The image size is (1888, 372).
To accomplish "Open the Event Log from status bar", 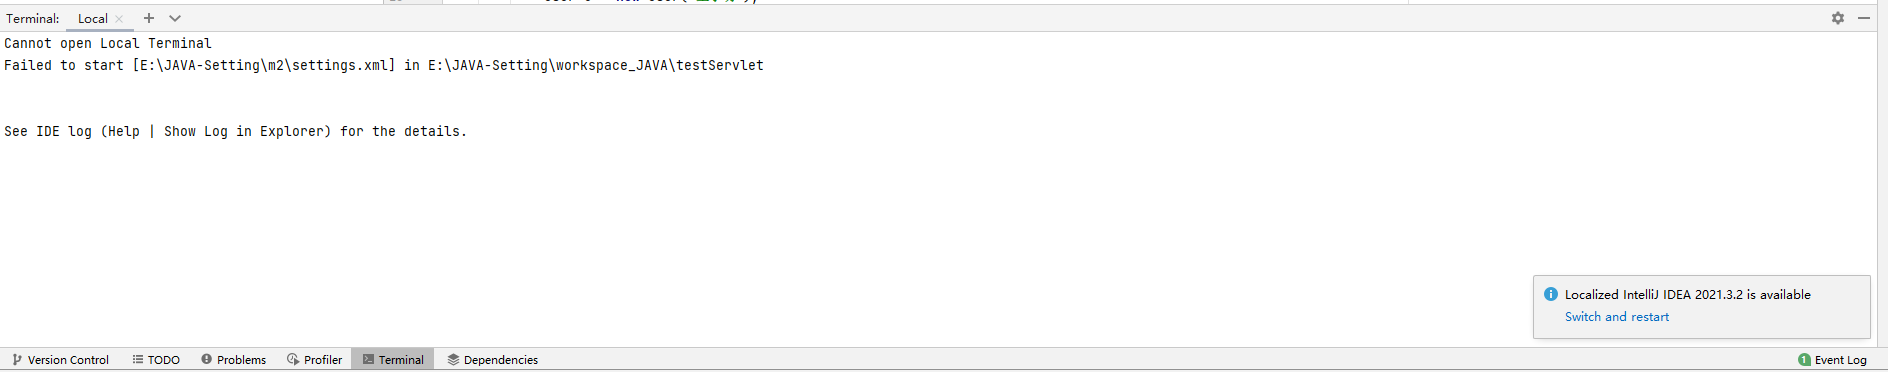I will [1832, 360].
